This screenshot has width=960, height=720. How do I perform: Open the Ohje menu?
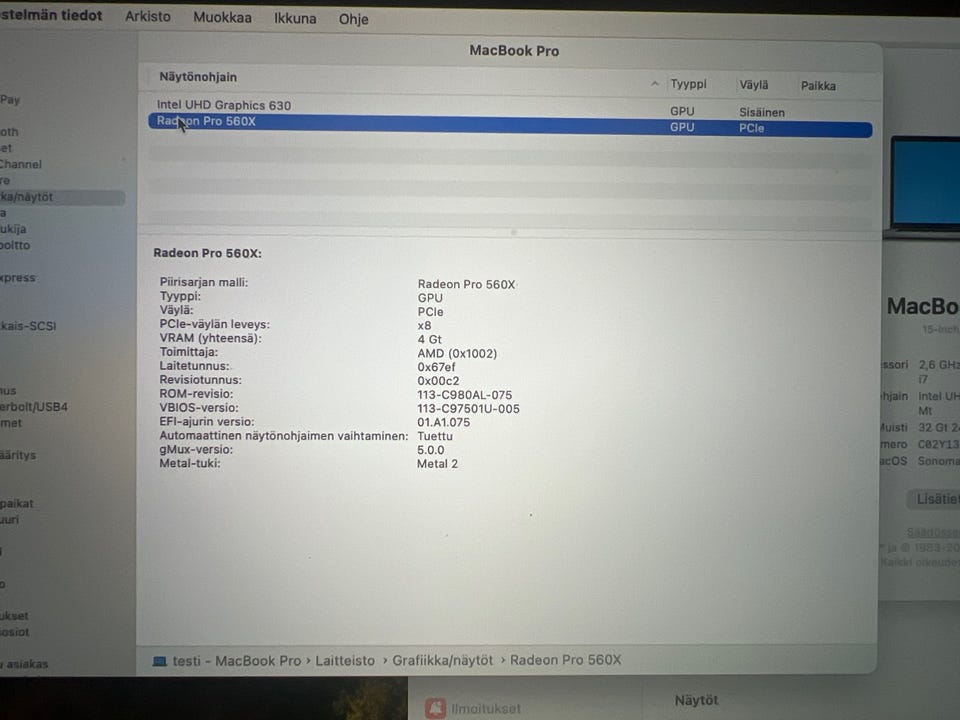click(x=353, y=19)
